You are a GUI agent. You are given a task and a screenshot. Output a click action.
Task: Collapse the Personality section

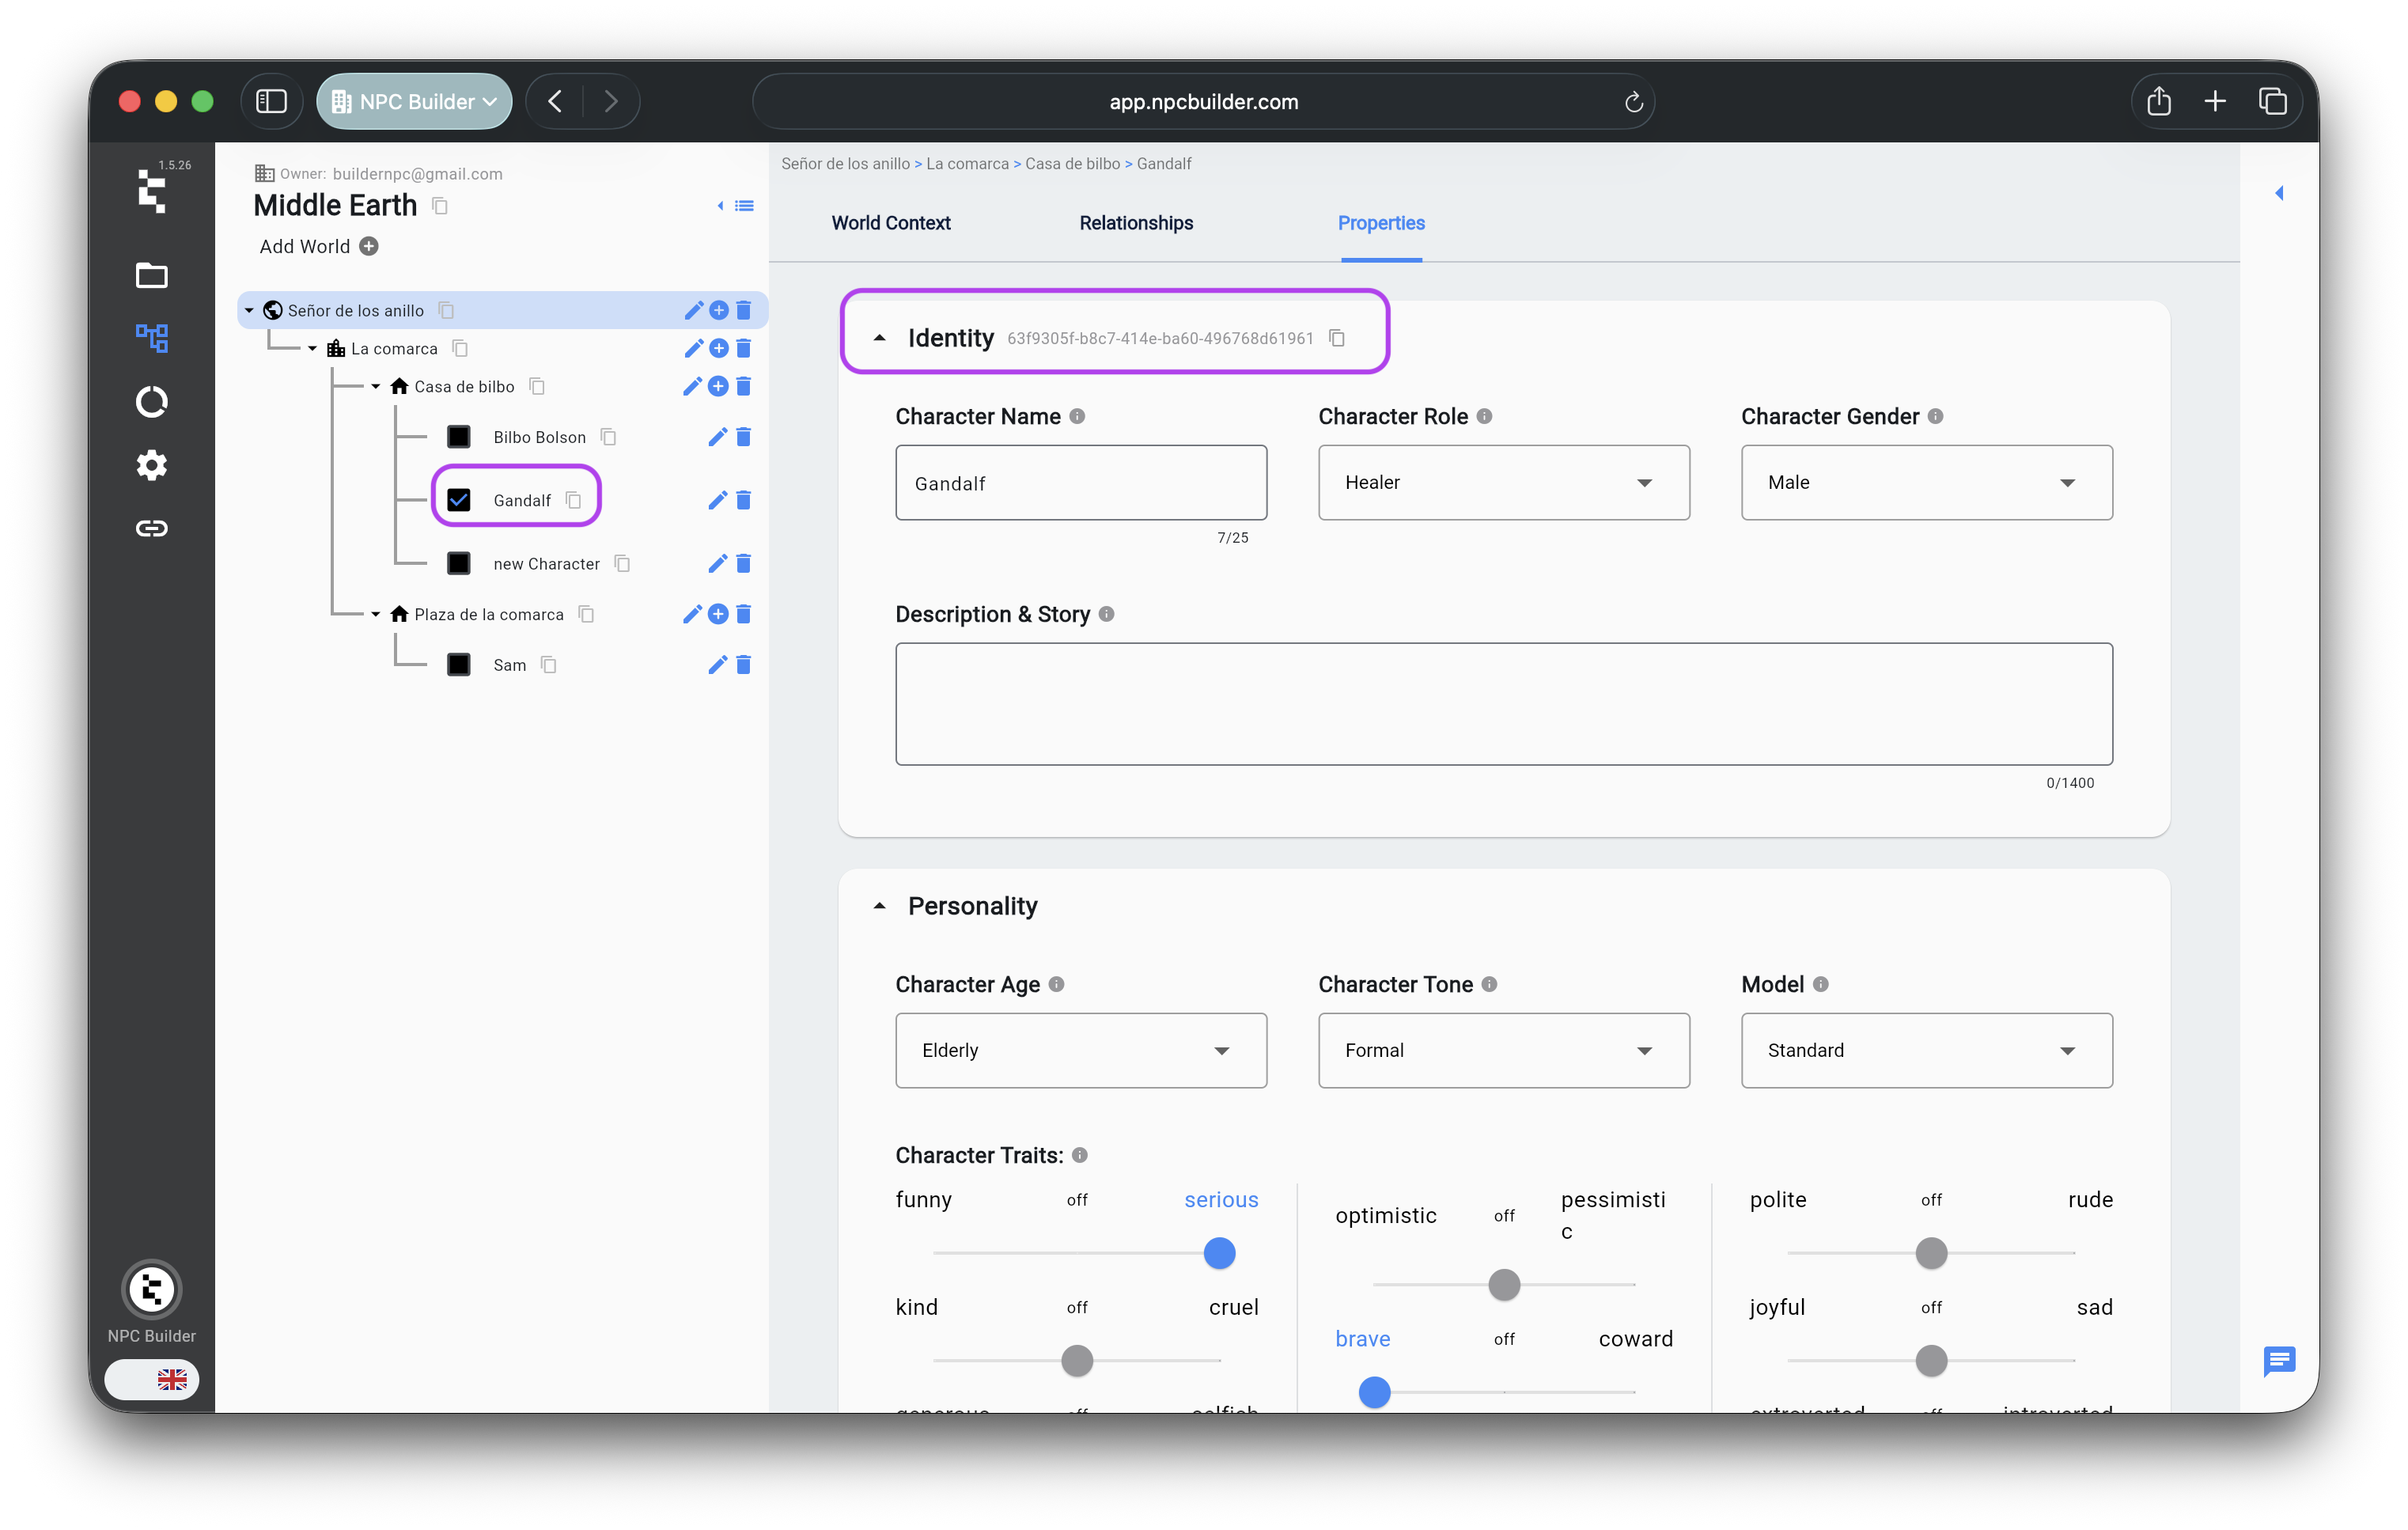[x=880, y=906]
